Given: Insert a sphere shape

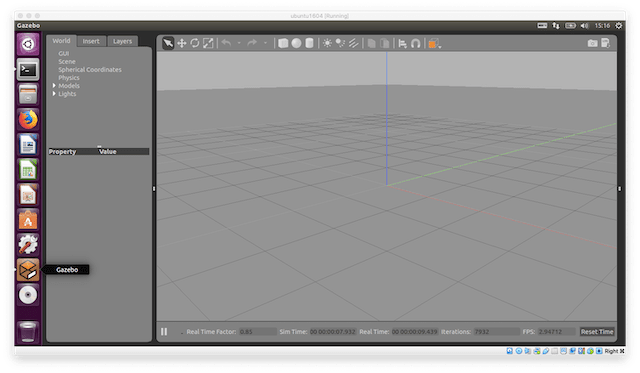Looking at the screenshot, I should (296, 43).
